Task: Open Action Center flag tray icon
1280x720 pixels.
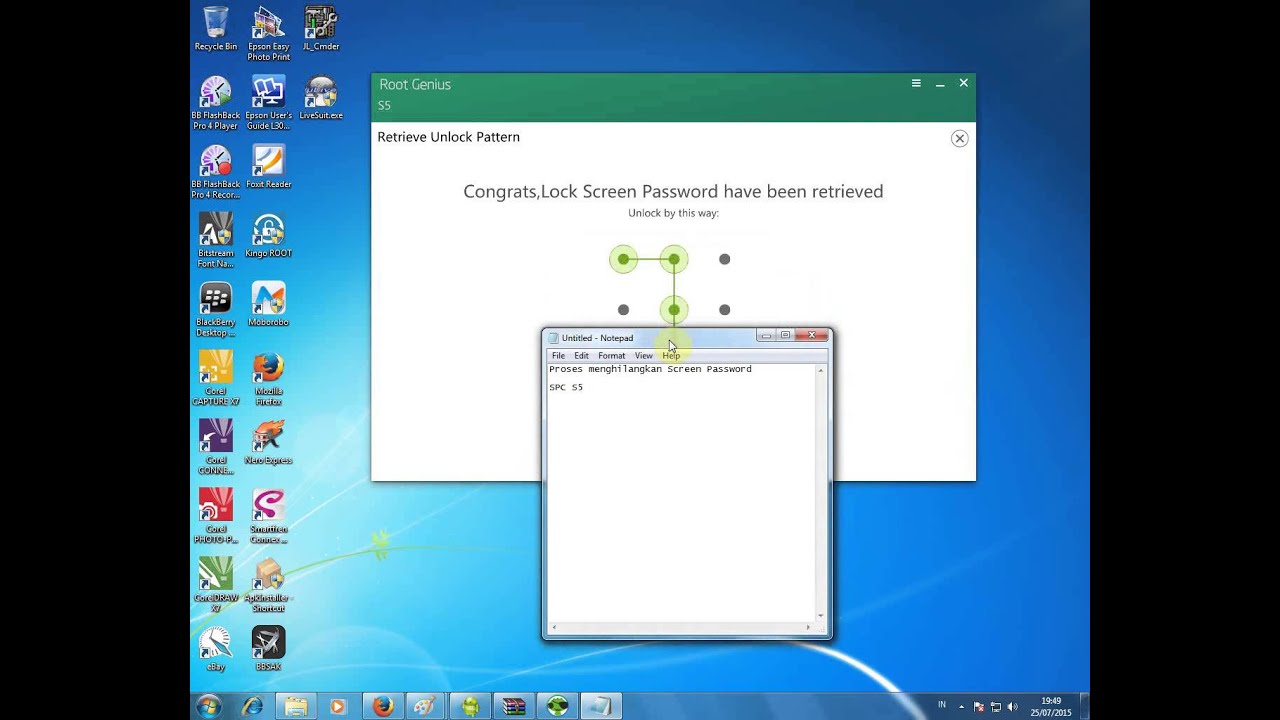Action: pyautogui.click(x=979, y=706)
